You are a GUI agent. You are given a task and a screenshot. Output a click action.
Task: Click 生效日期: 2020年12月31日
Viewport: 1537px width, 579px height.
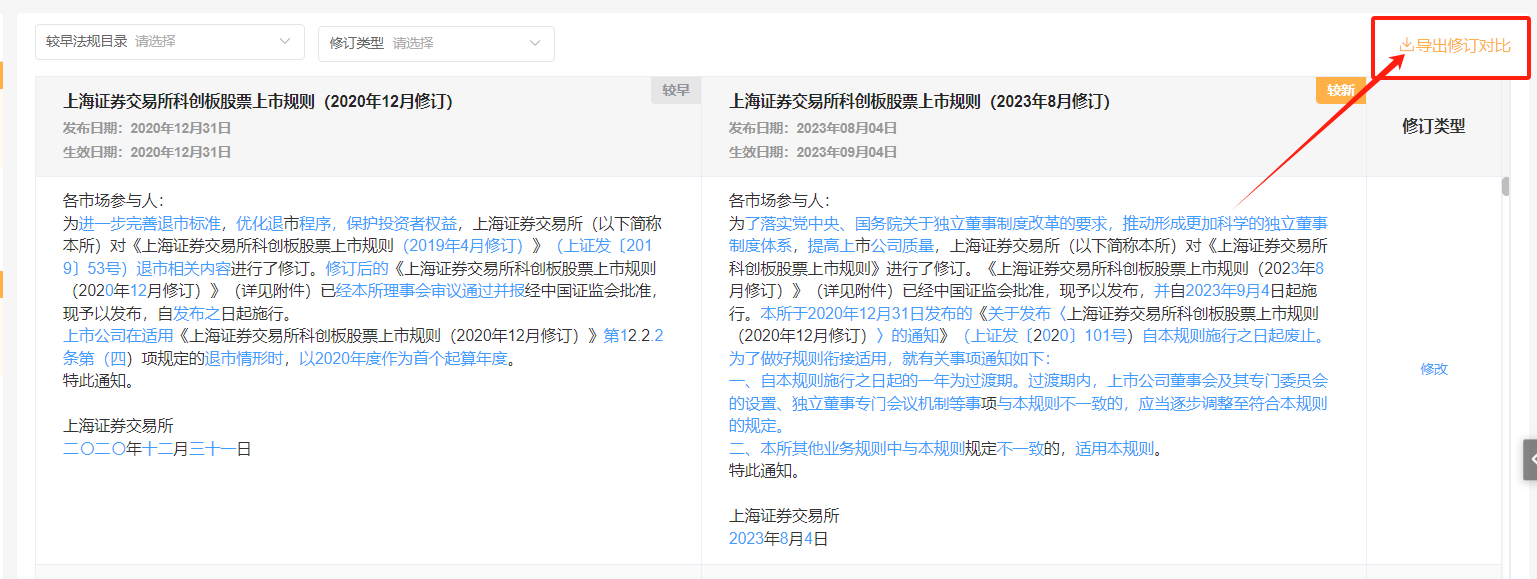tap(147, 152)
